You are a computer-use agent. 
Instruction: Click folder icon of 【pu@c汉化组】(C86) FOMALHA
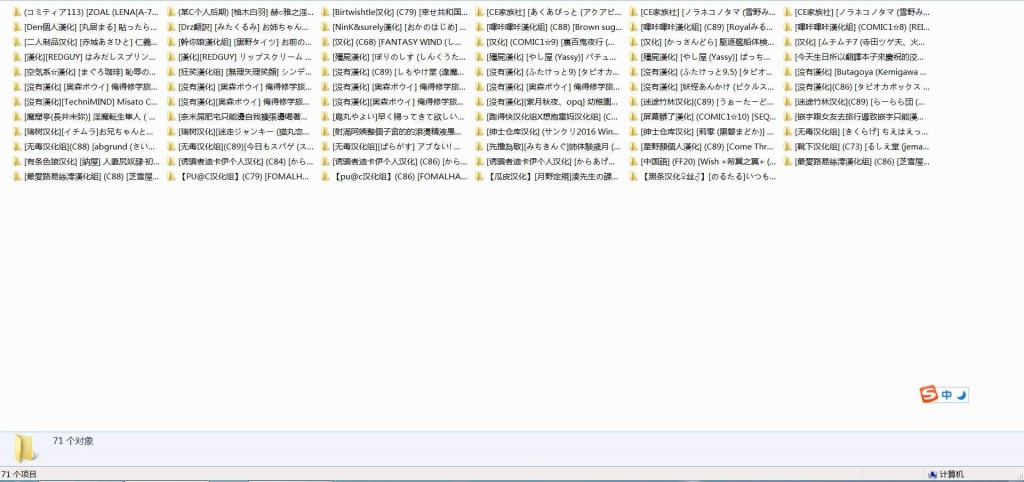point(325,177)
